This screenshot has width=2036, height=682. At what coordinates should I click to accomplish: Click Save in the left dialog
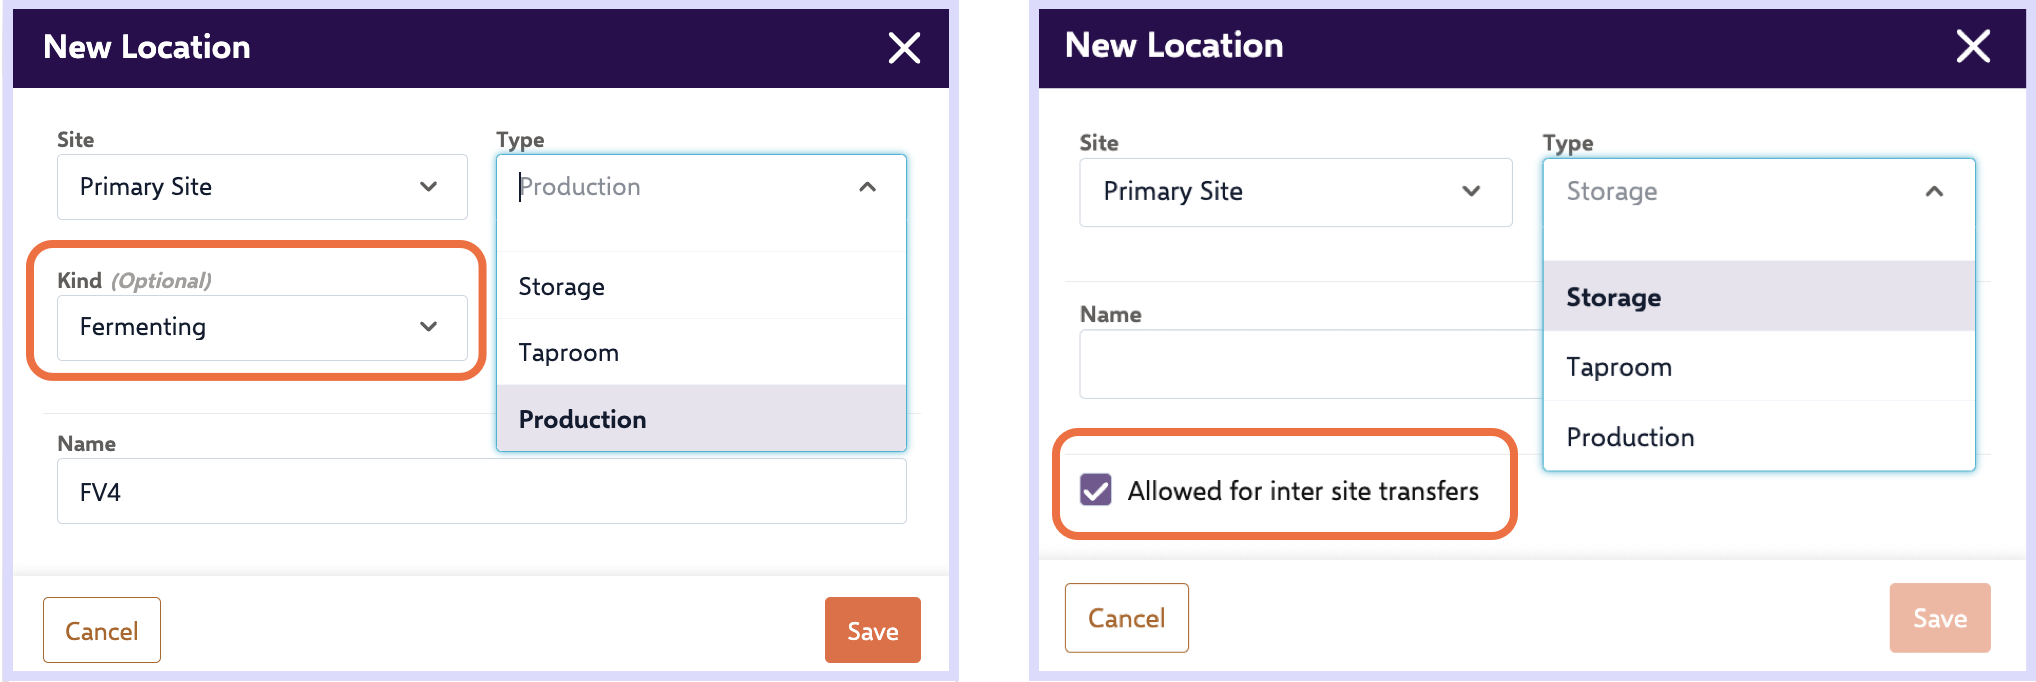pyautogui.click(x=872, y=630)
